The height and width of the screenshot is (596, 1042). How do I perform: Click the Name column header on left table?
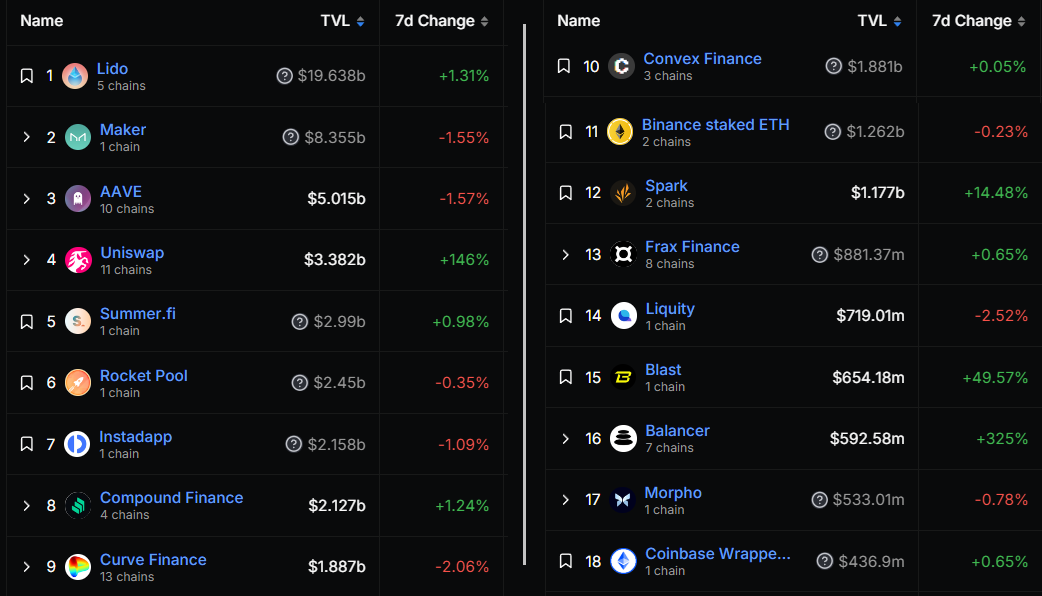pyautogui.click(x=42, y=21)
